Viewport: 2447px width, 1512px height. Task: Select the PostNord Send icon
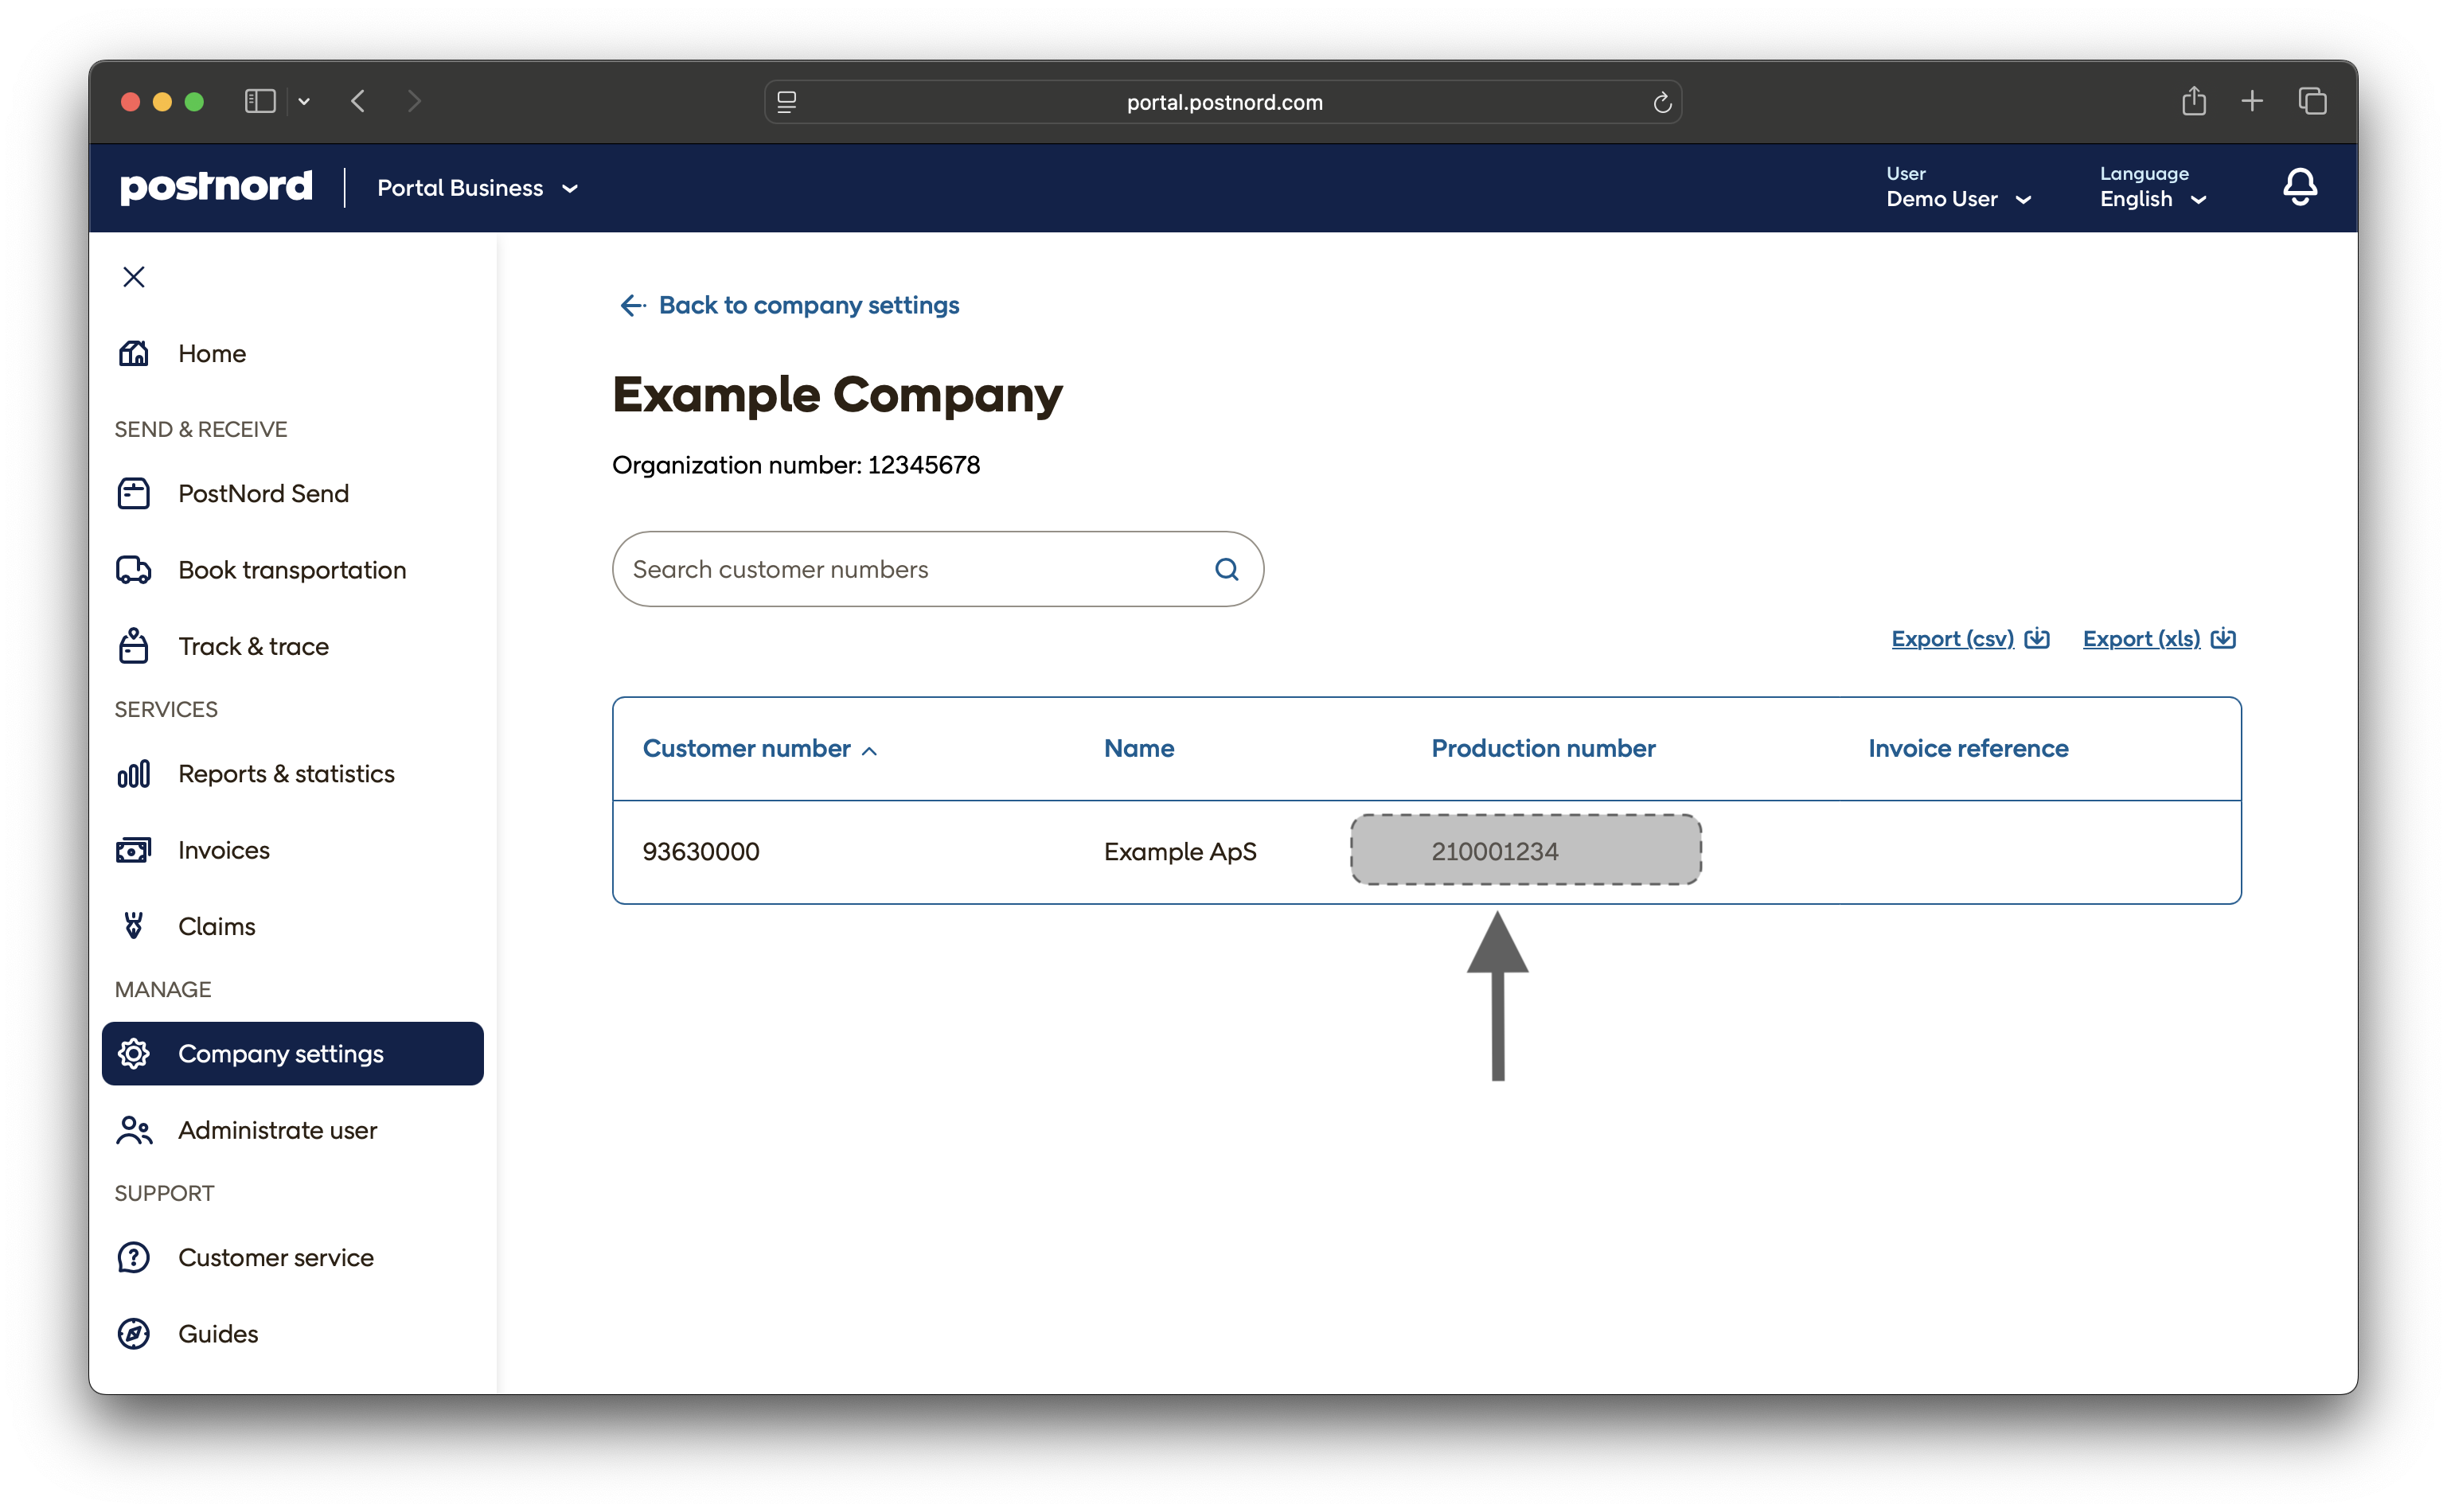click(x=134, y=492)
